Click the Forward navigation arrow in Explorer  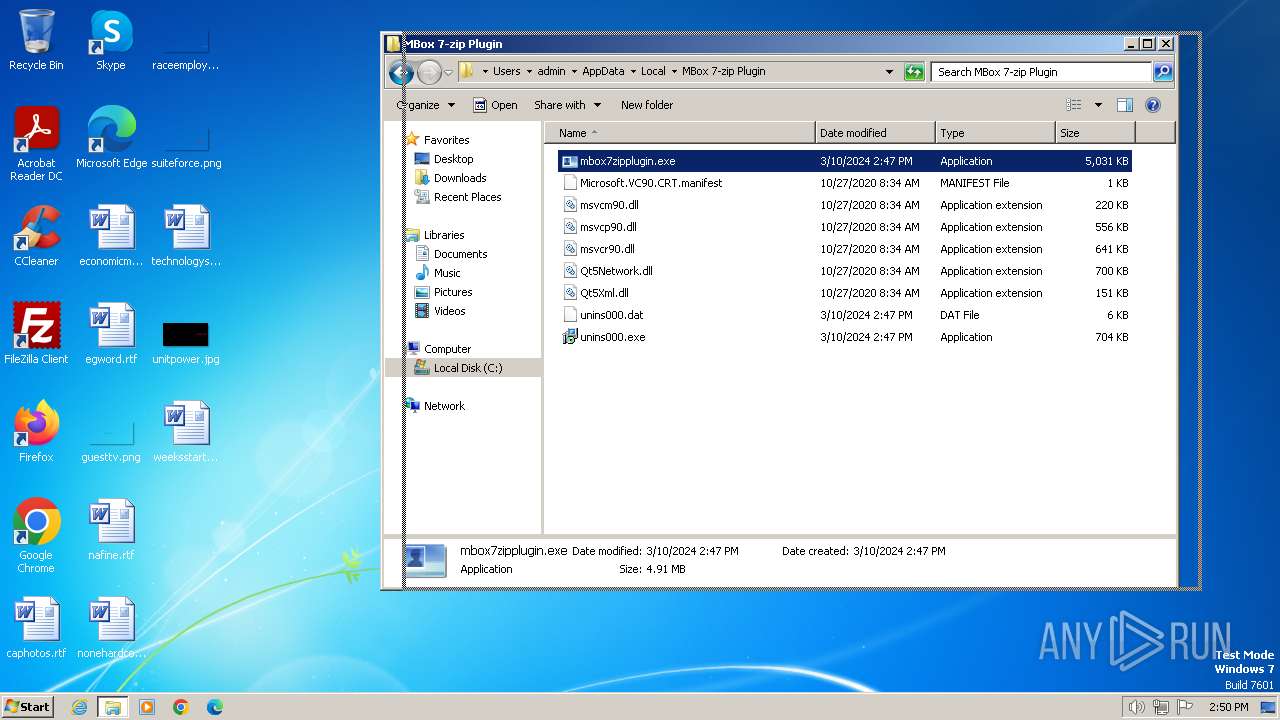(429, 72)
